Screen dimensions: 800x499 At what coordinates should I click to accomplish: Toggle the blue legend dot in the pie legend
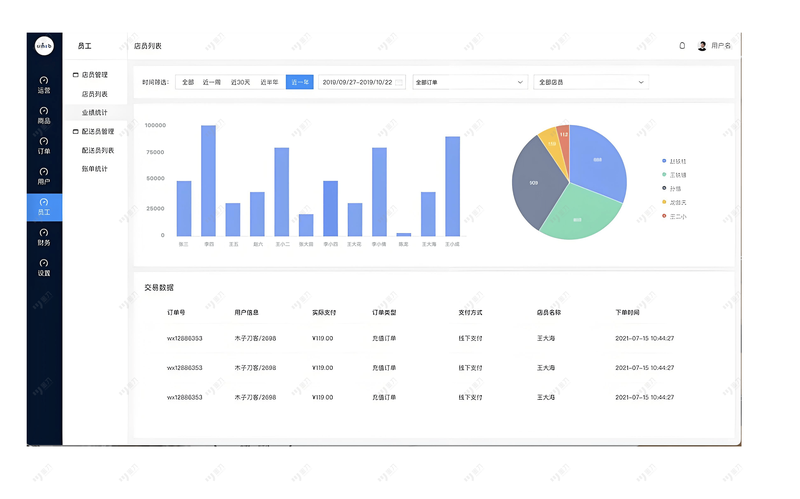(x=664, y=161)
